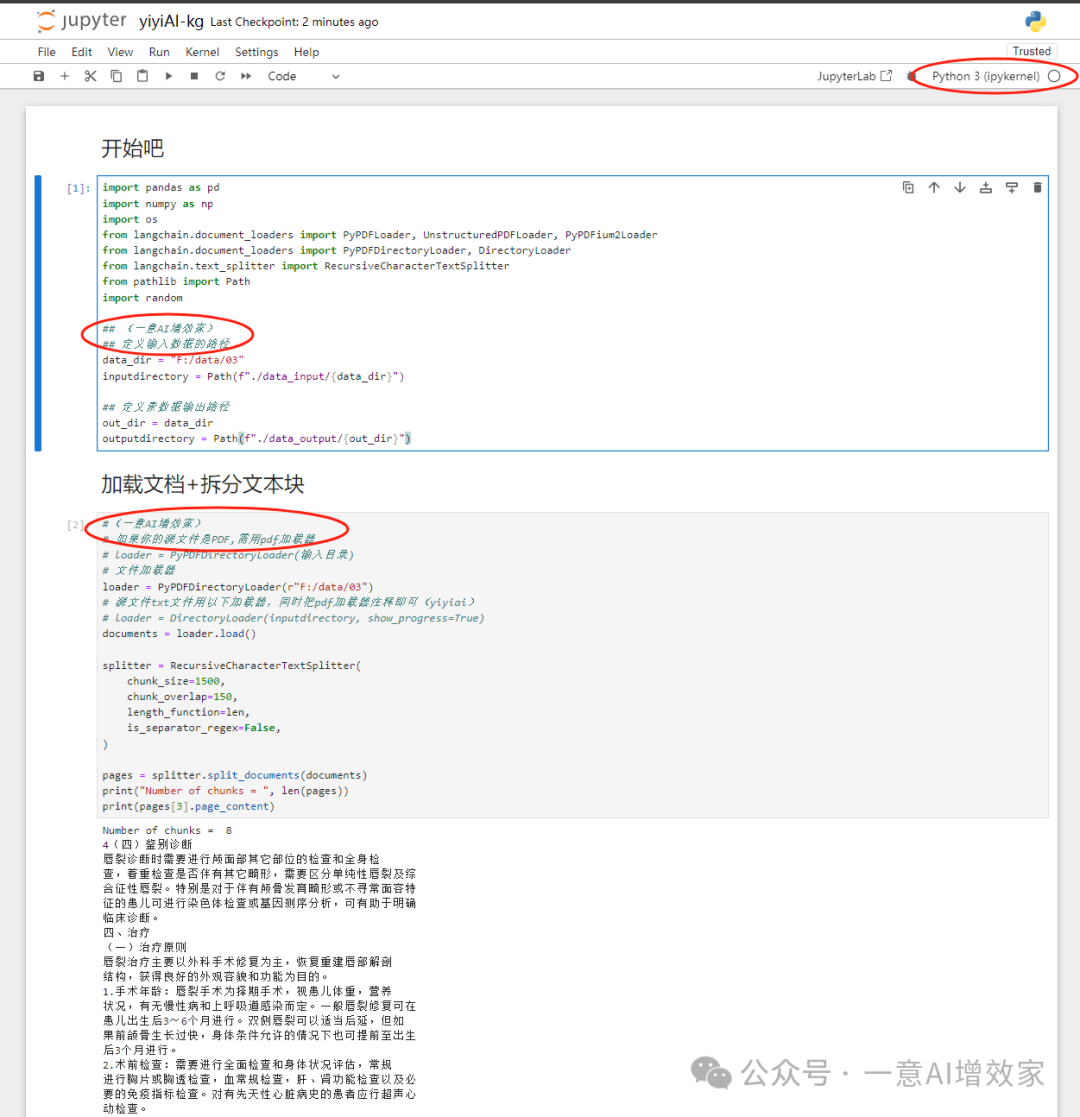
Task: Run the selected cell with the play icon
Action: 168,76
